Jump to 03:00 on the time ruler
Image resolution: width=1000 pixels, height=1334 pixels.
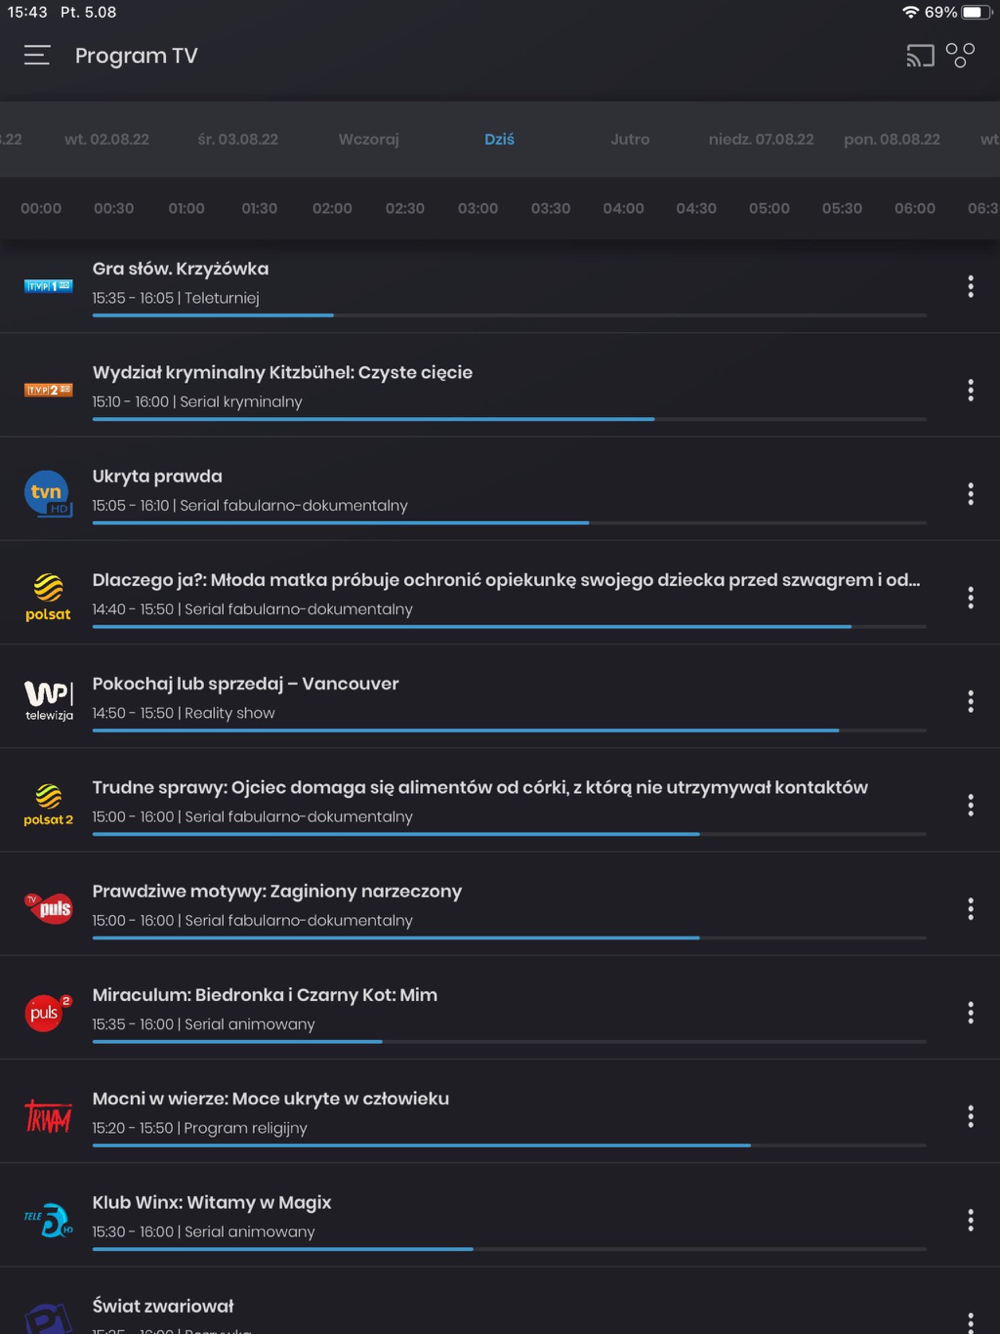click(478, 208)
